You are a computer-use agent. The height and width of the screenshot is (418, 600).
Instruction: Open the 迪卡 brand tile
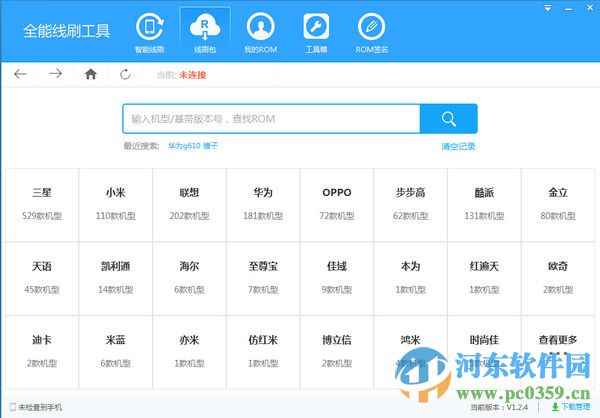pos(42,352)
